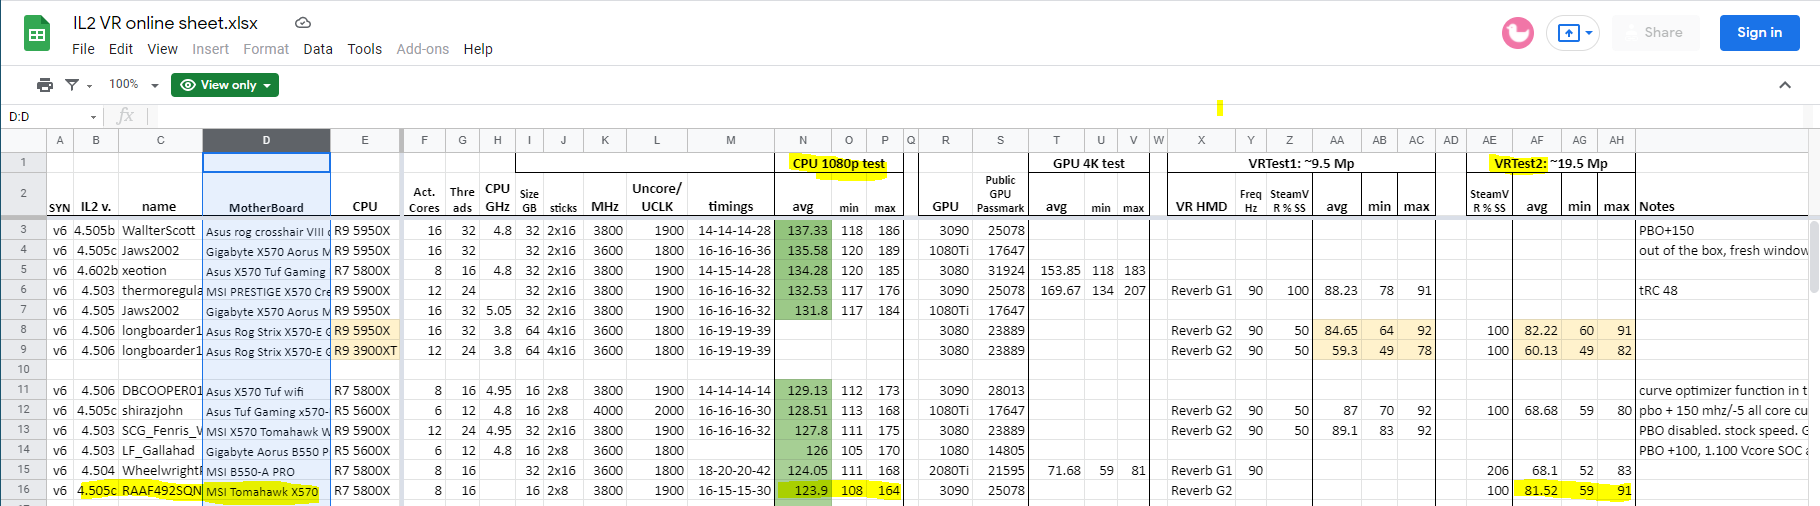Select row 16 header
The height and width of the screenshot is (506, 1820).
pyautogui.click(x=23, y=490)
